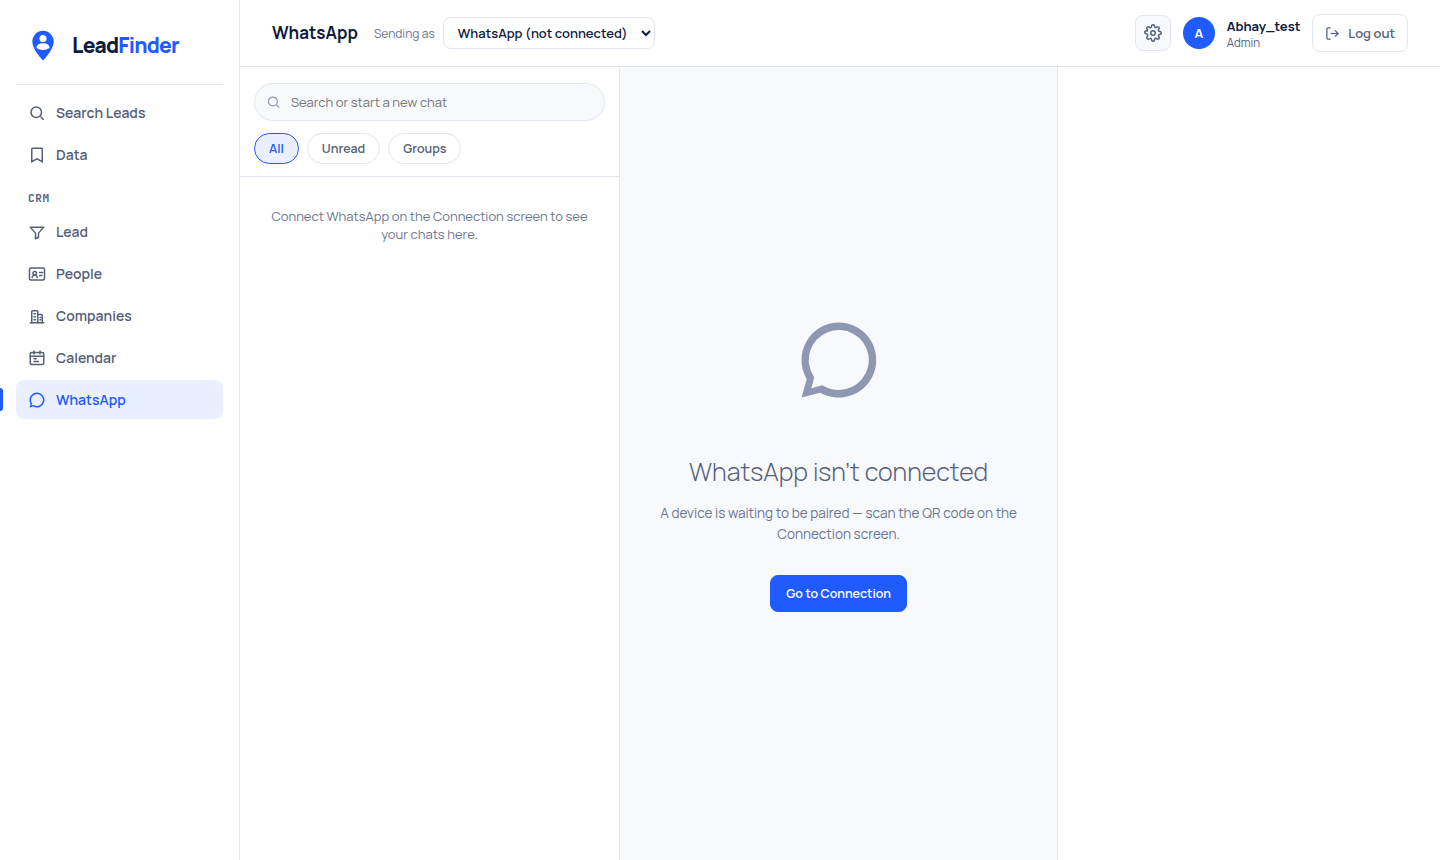The image size is (1440, 860).
Task: Navigate to Data section
Action: tap(119, 155)
